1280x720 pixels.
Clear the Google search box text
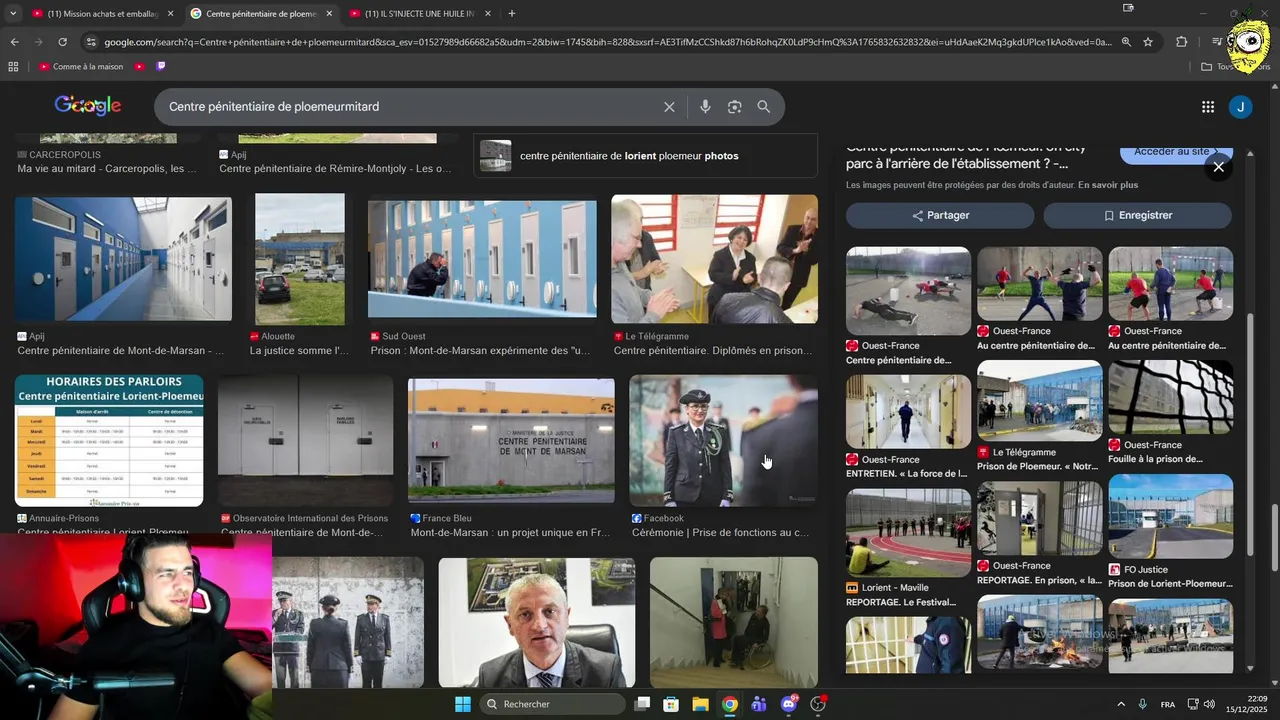click(670, 107)
